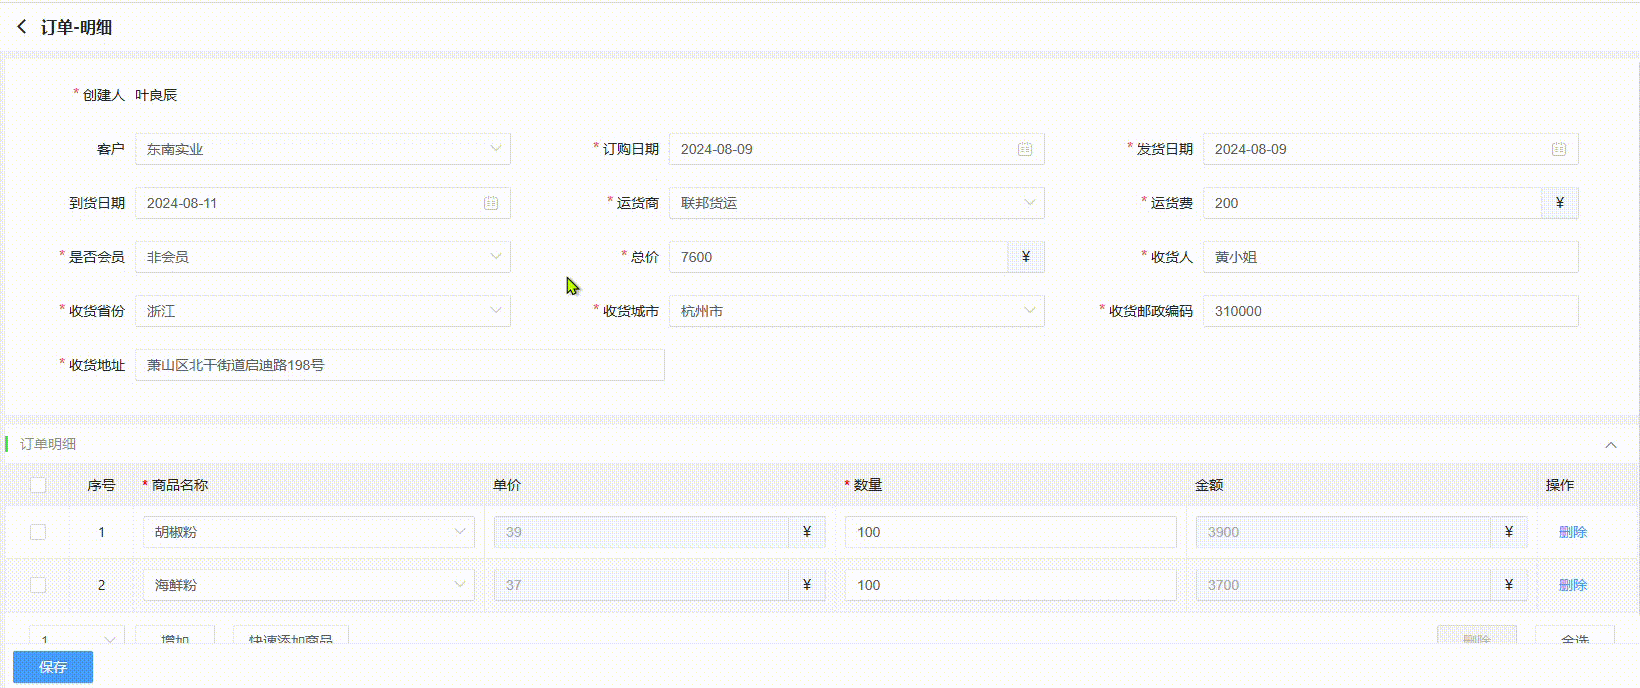The width and height of the screenshot is (1640, 688).
Task: Click ¥ symbol in row 1 金额 field
Action: [x=1508, y=532]
